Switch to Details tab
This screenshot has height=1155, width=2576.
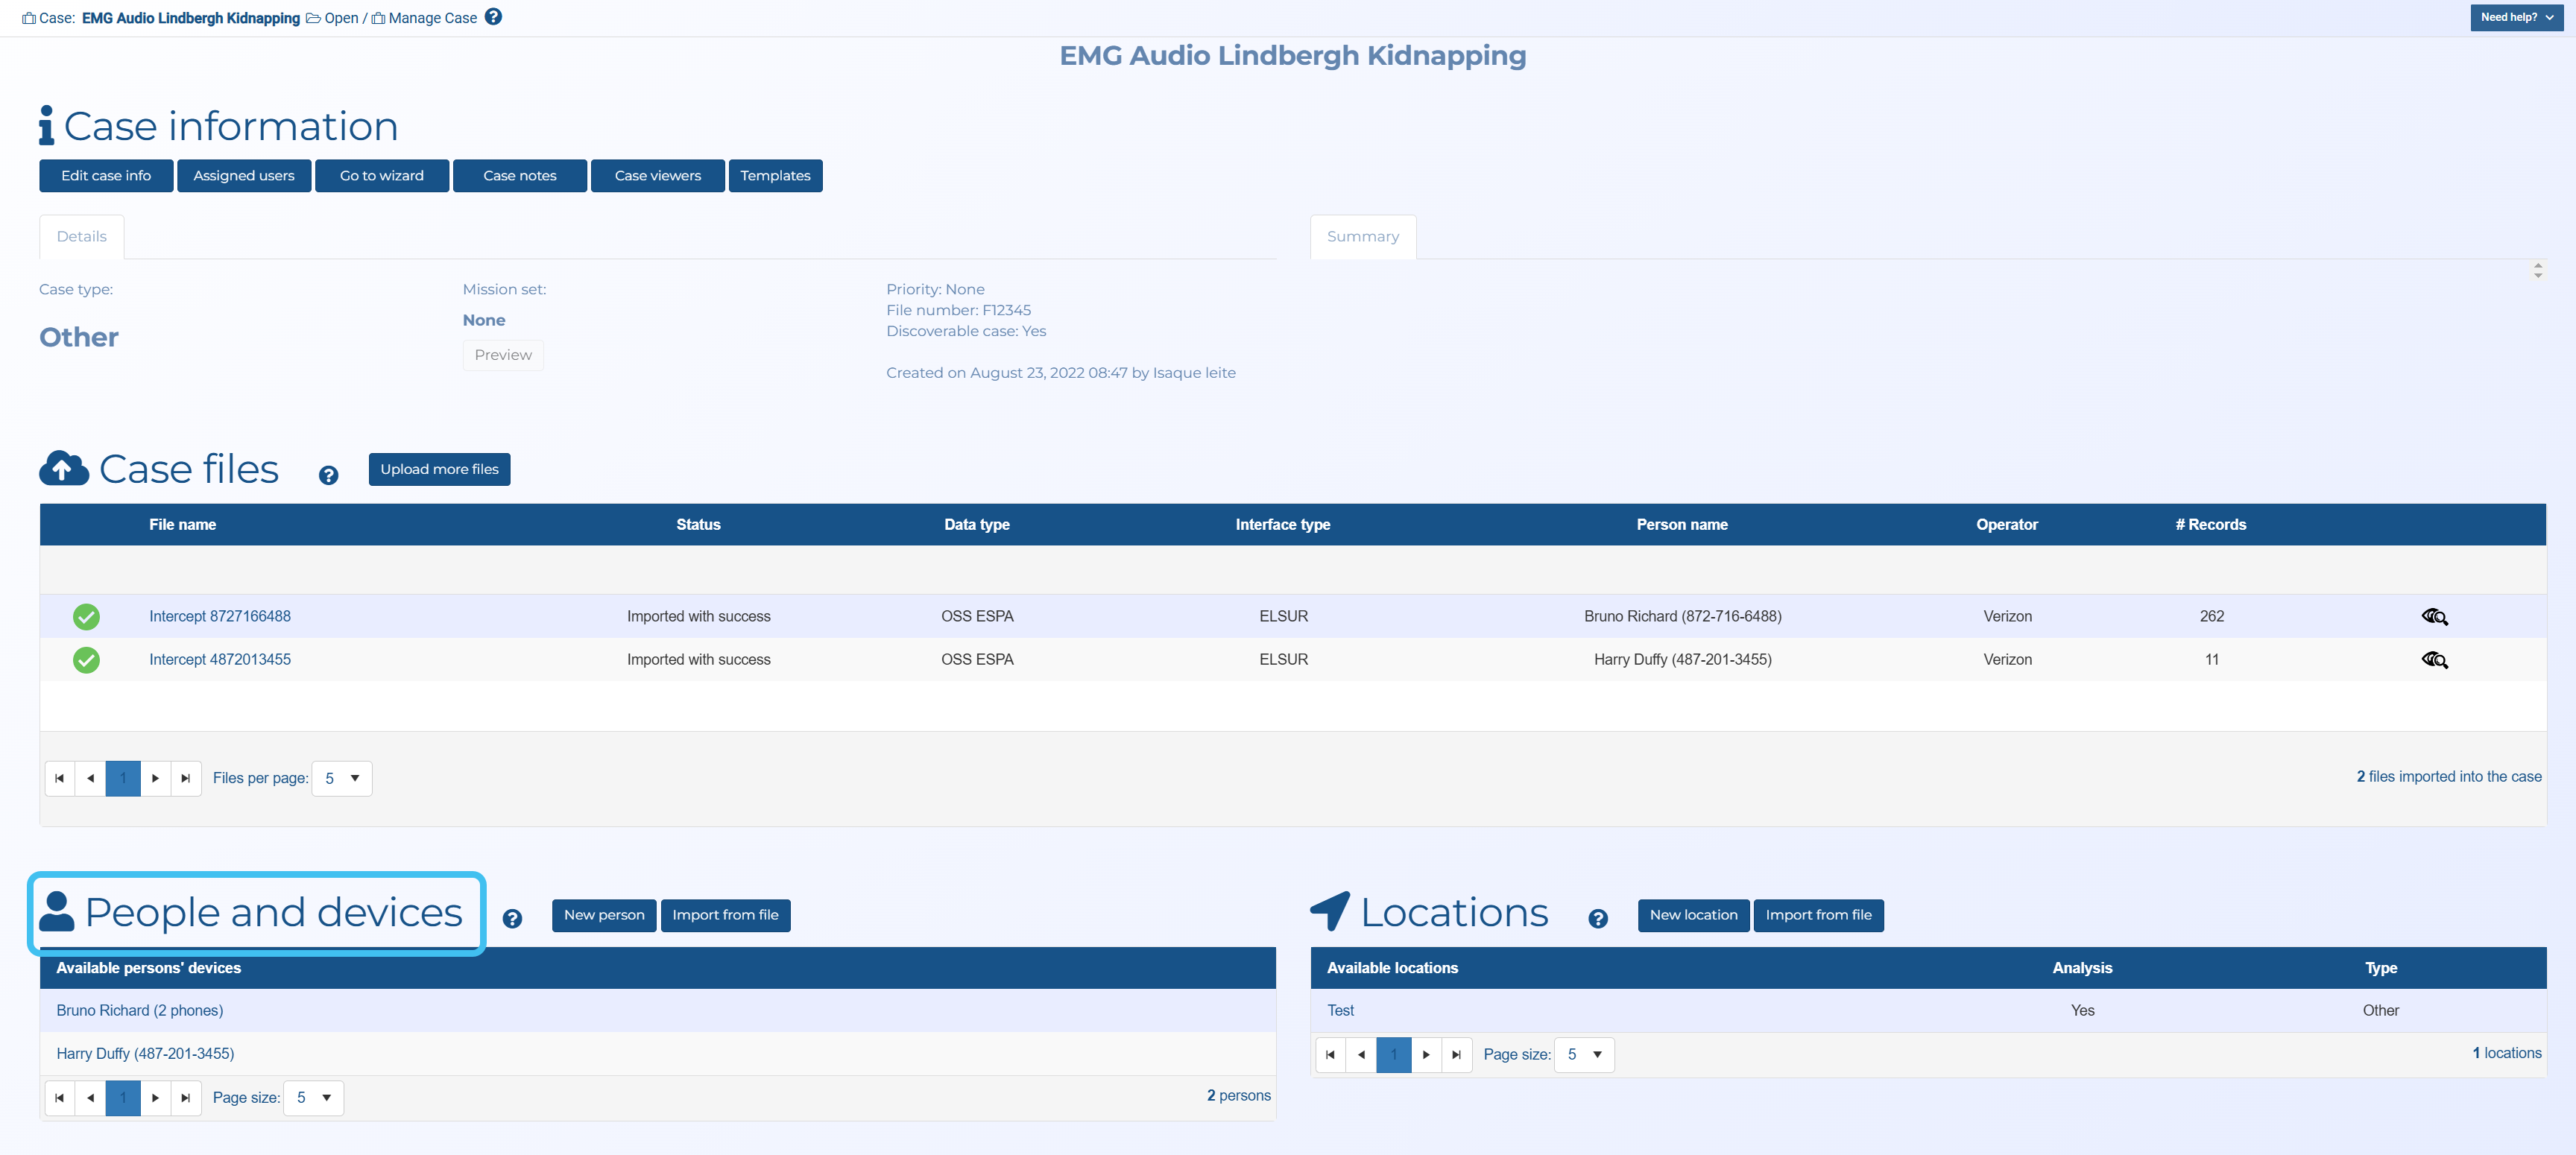coord(81,237)
